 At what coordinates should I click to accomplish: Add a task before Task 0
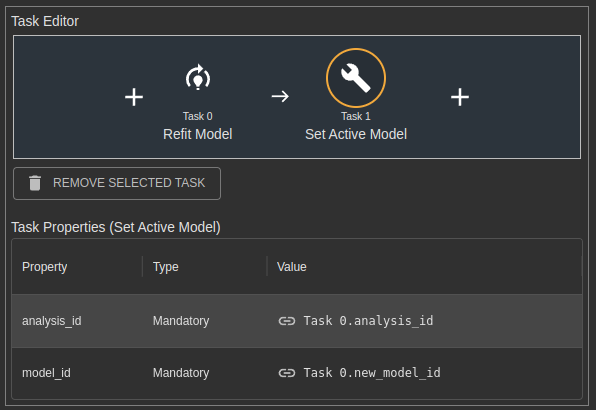(x=134, y=97)
